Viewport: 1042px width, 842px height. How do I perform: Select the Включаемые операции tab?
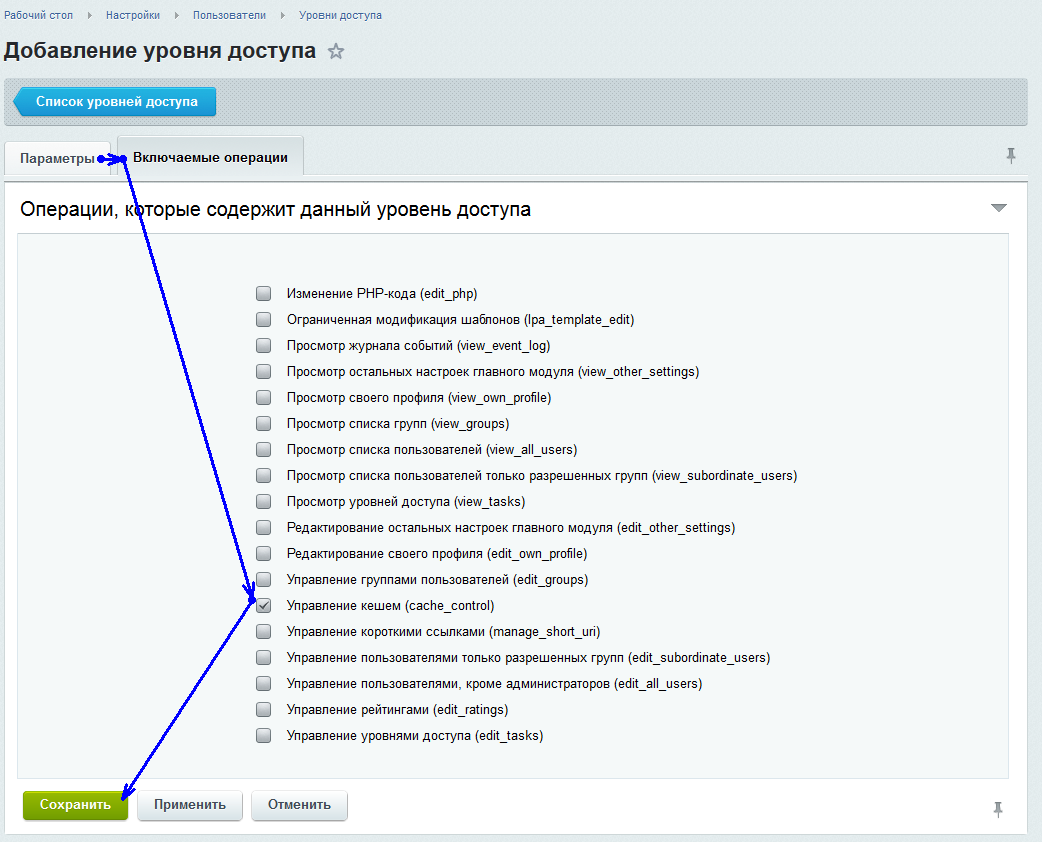[210, 157]
